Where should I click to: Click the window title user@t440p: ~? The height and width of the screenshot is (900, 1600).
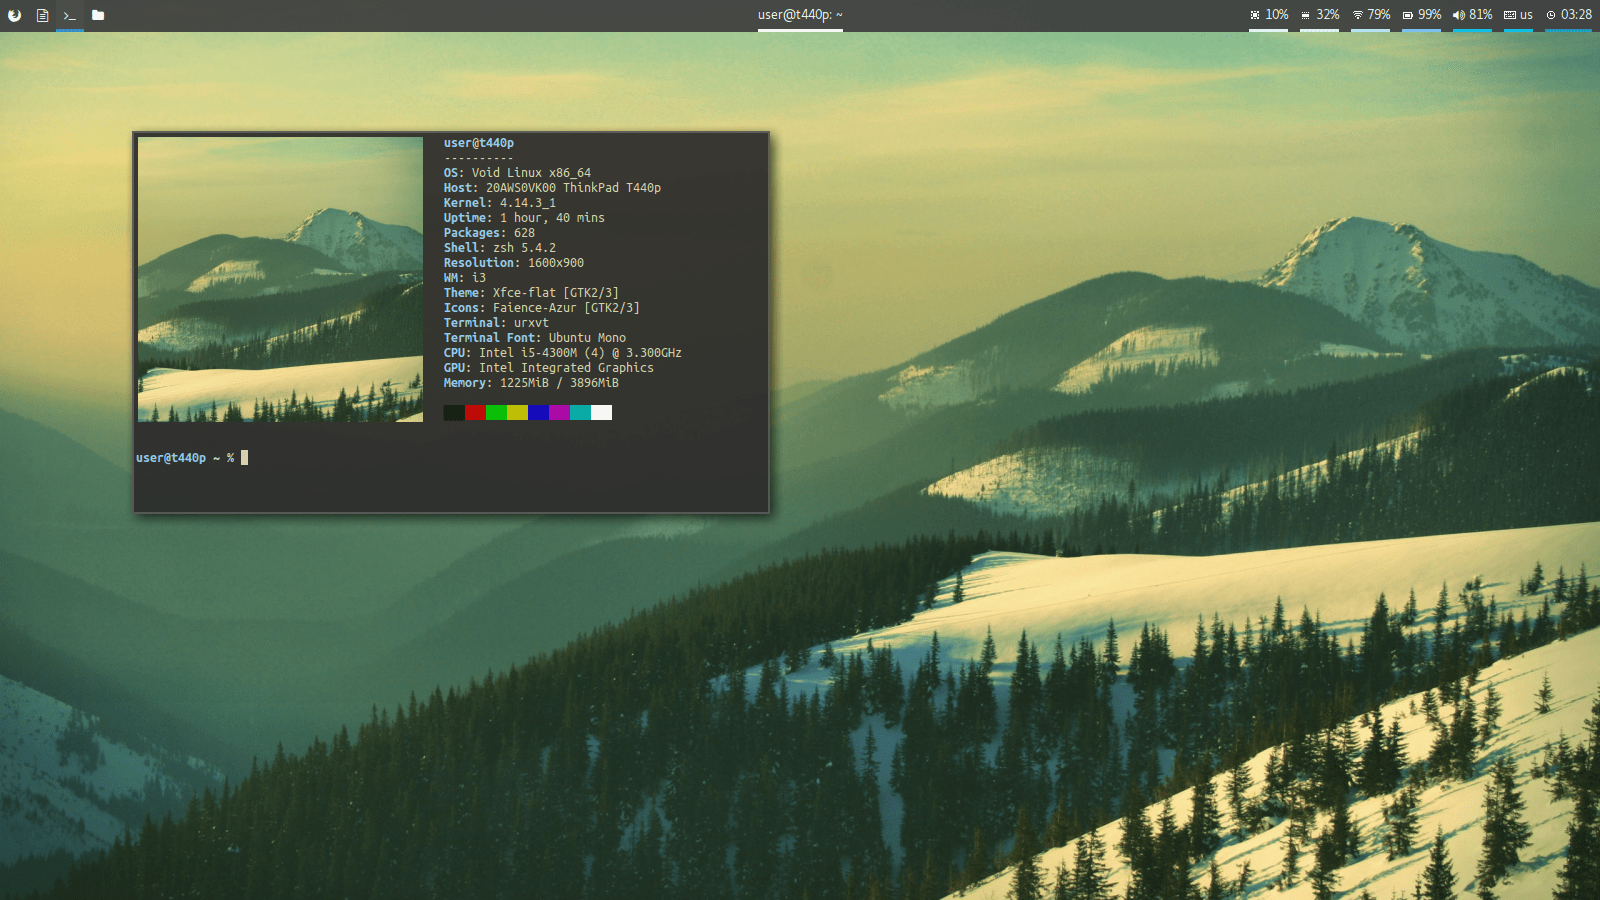800,15
